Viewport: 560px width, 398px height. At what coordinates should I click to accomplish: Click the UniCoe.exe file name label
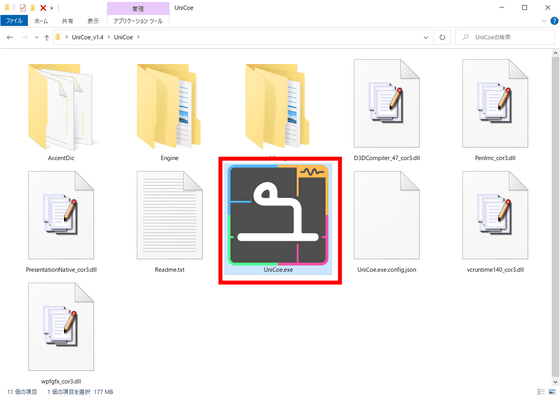[x=278, y=270]
